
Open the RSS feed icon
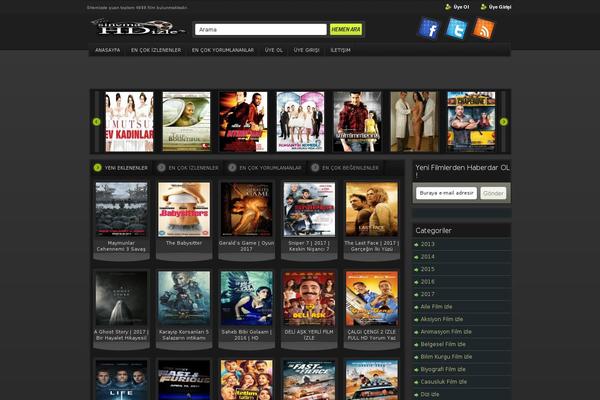click(x=483, y=28)
